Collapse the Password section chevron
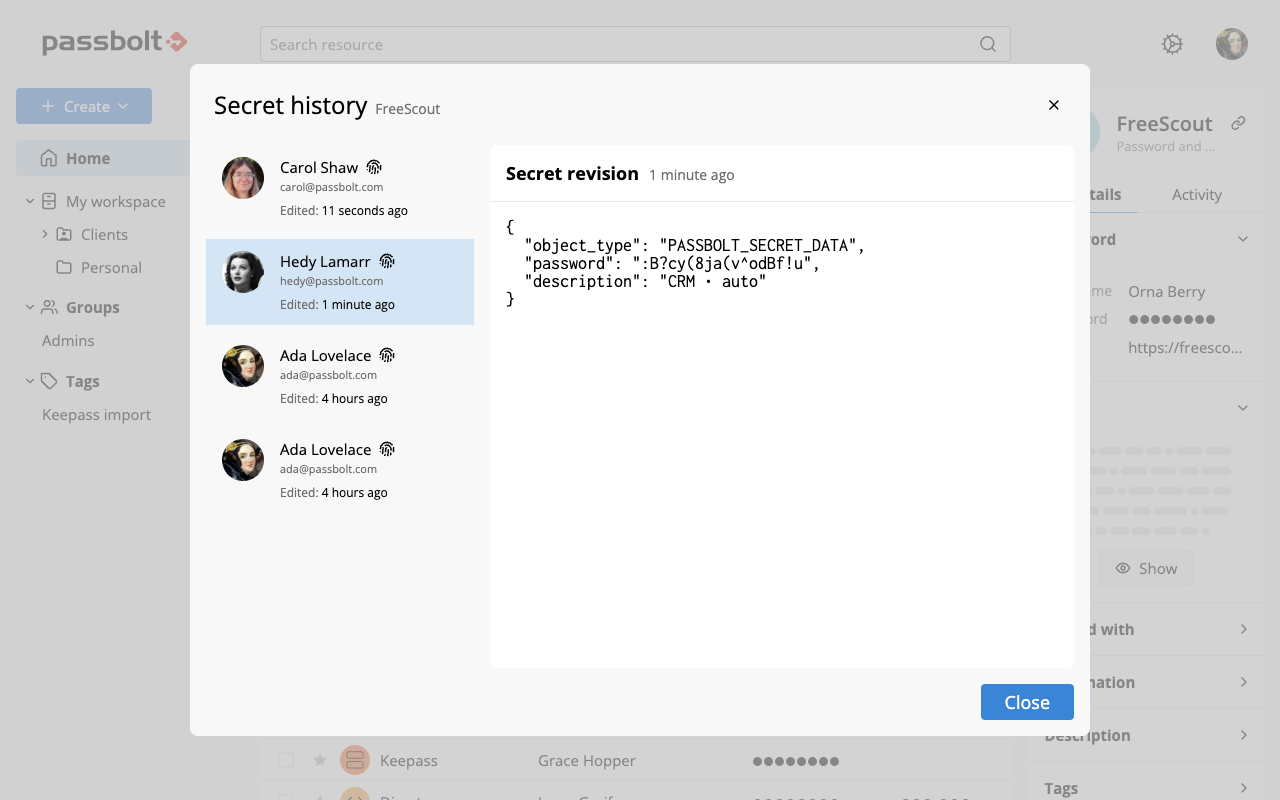Viewport: 1280px width, 800px height. 1243,239
